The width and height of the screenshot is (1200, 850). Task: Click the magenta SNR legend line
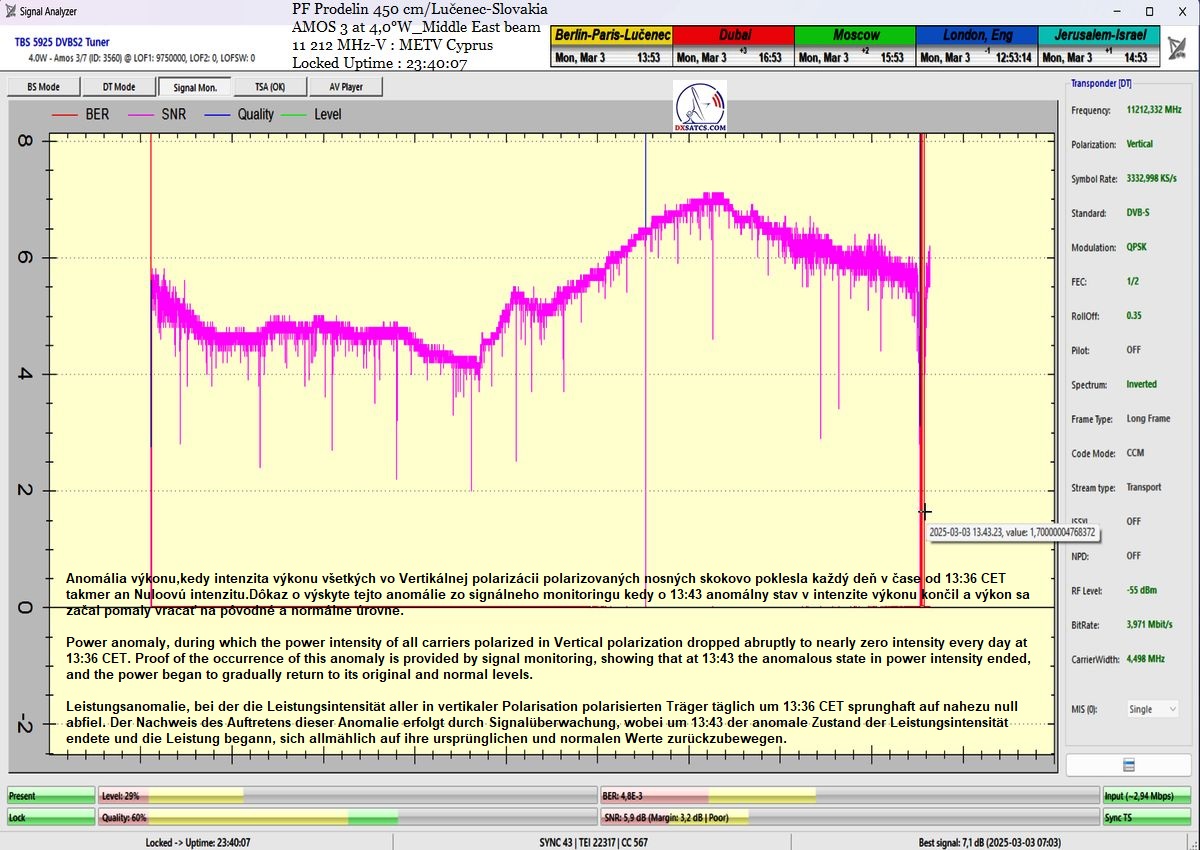[x=140, y=115]
